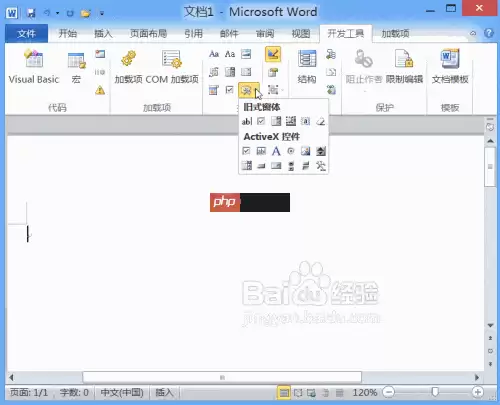Insert legacy drop-down form field
This screenshot has height=405, width=500.
[276, 121]
